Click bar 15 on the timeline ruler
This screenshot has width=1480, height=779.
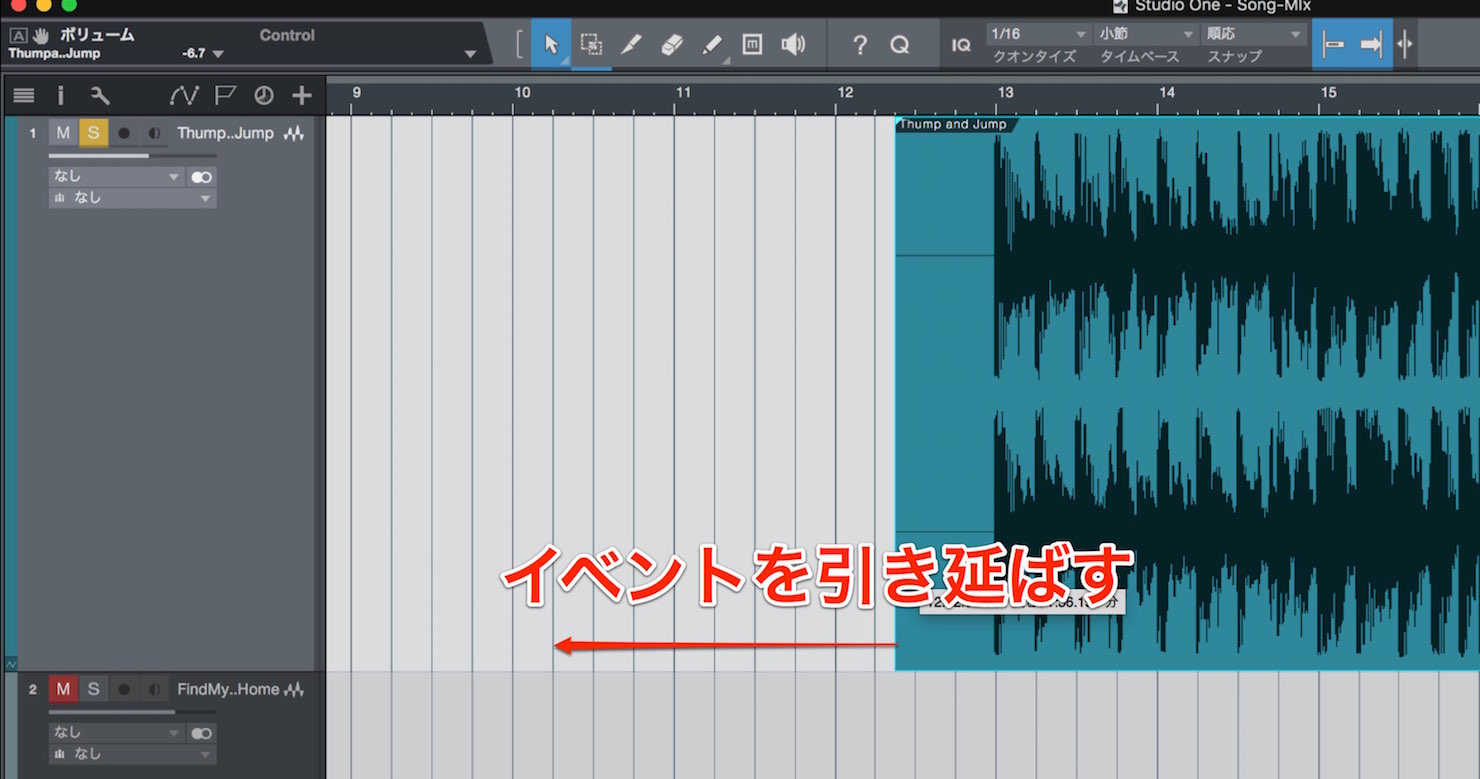click(x=1328, y=93)
